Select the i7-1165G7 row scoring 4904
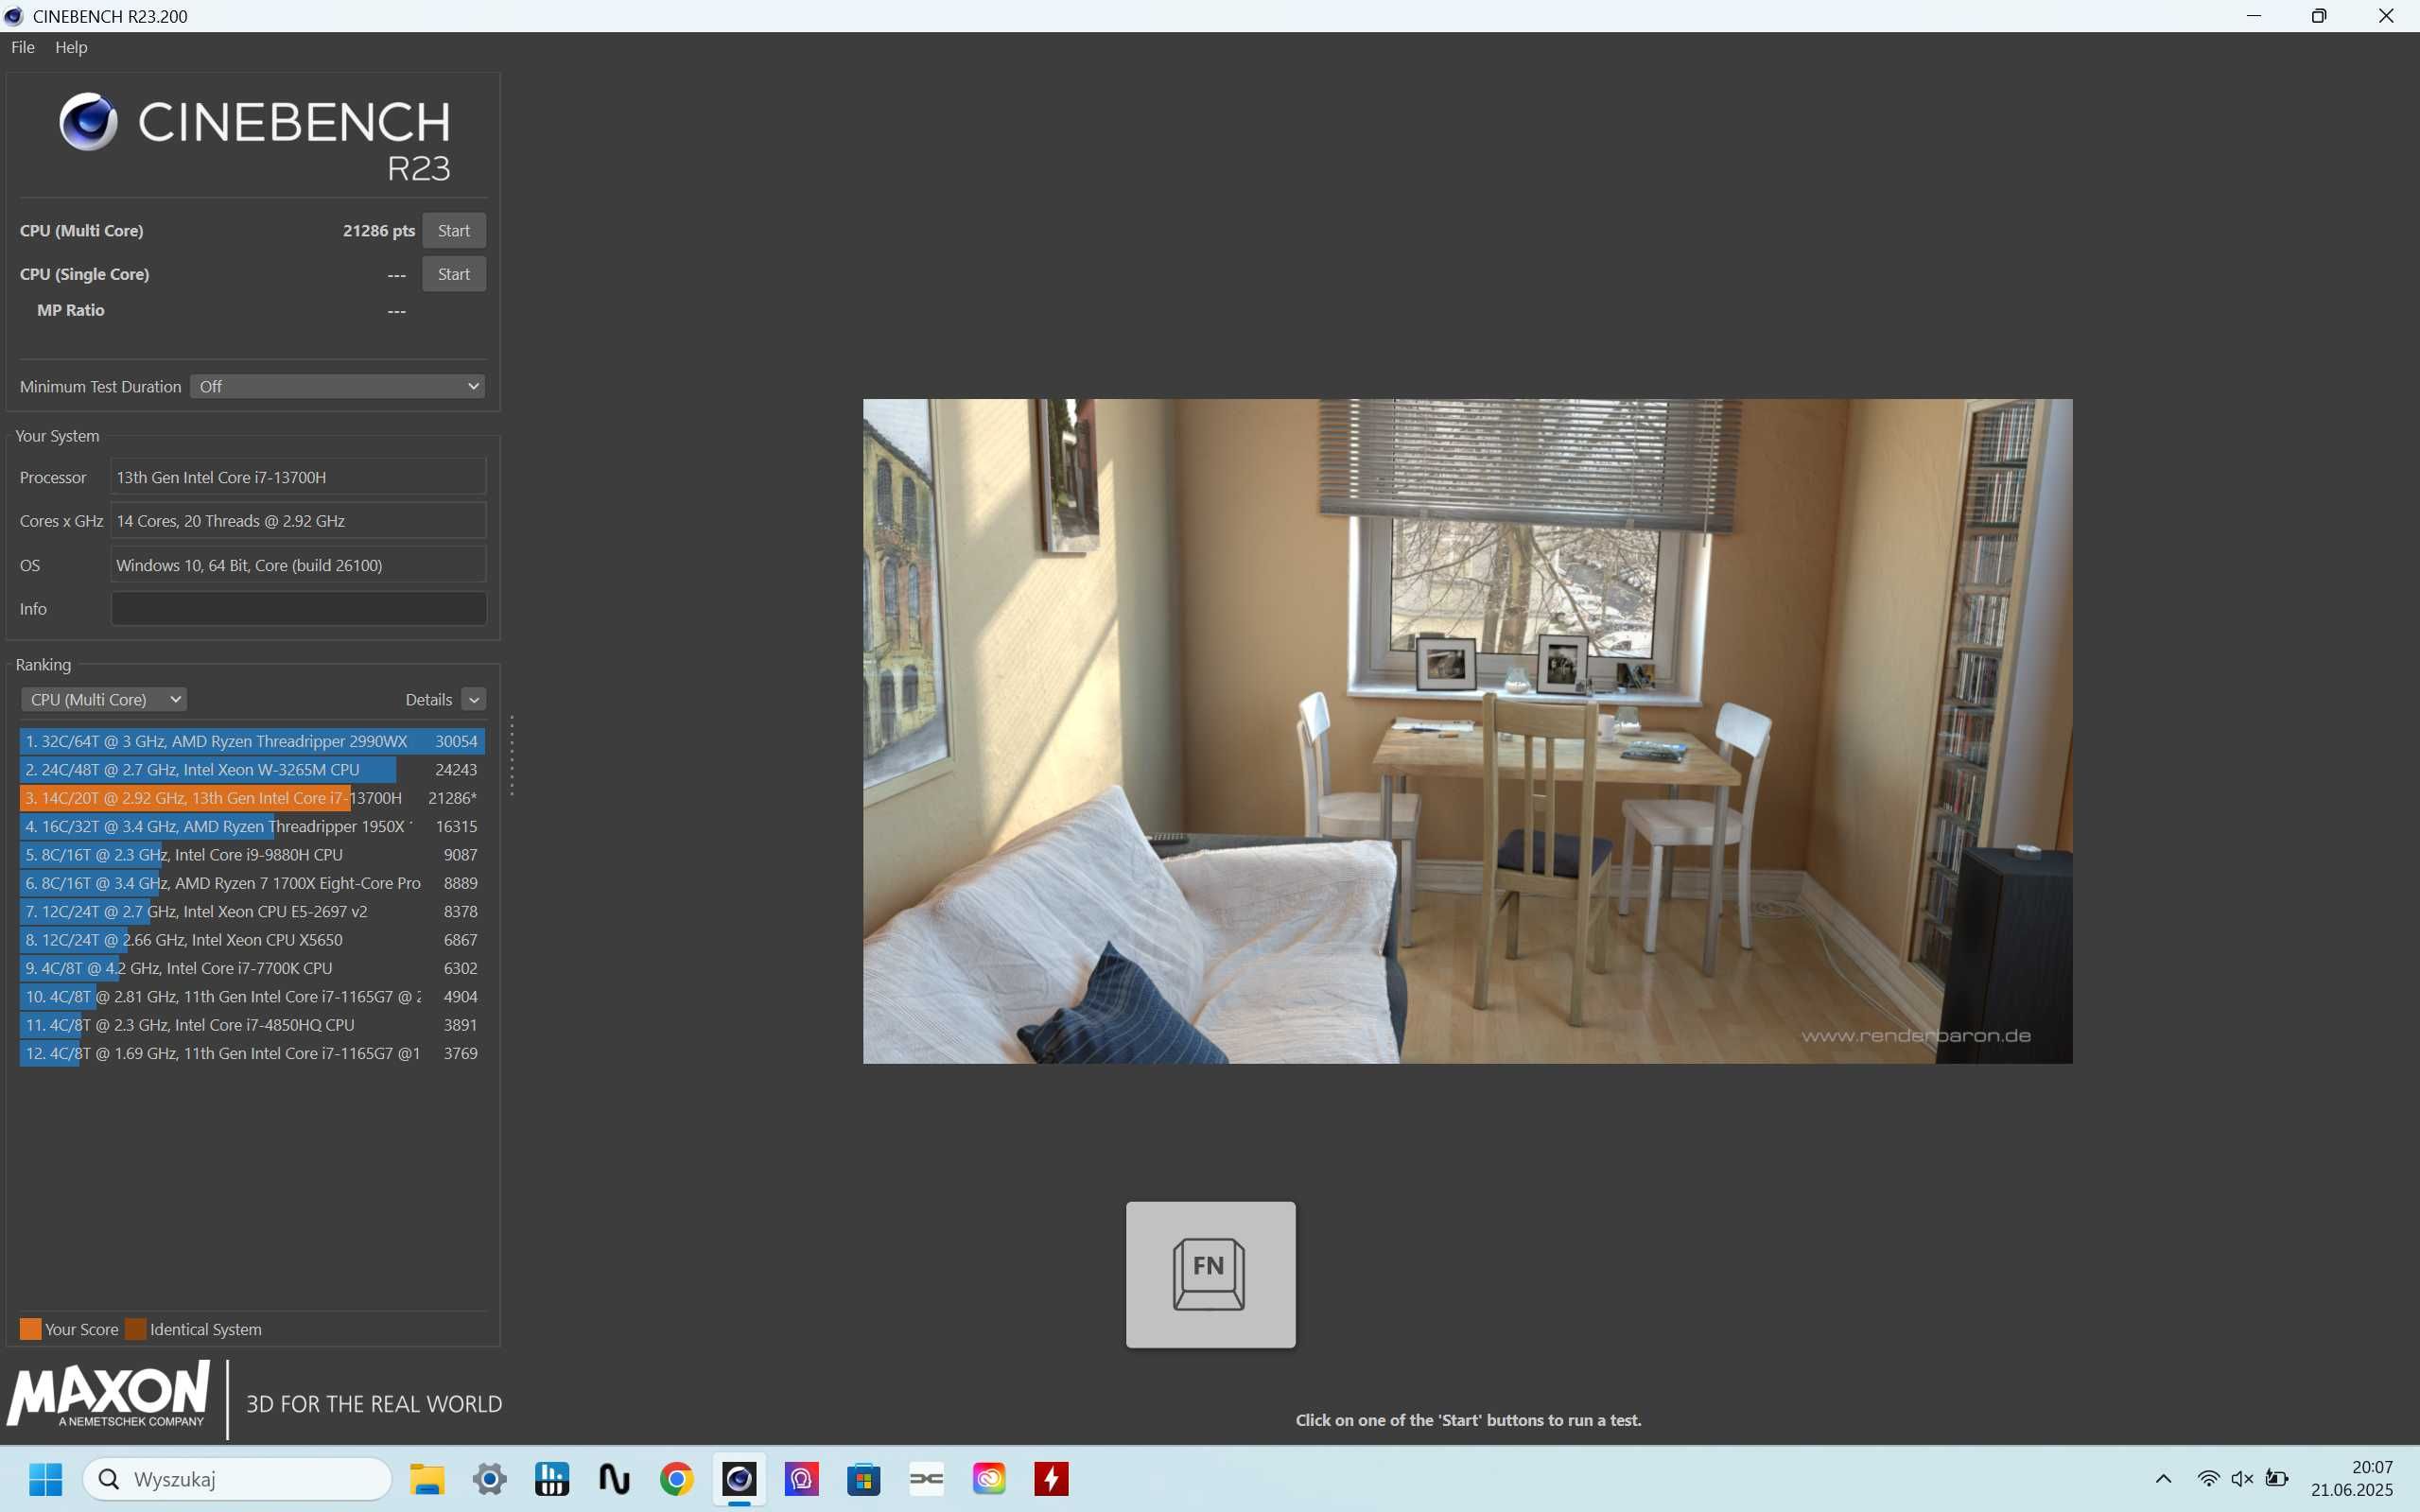 pos(252,997)
